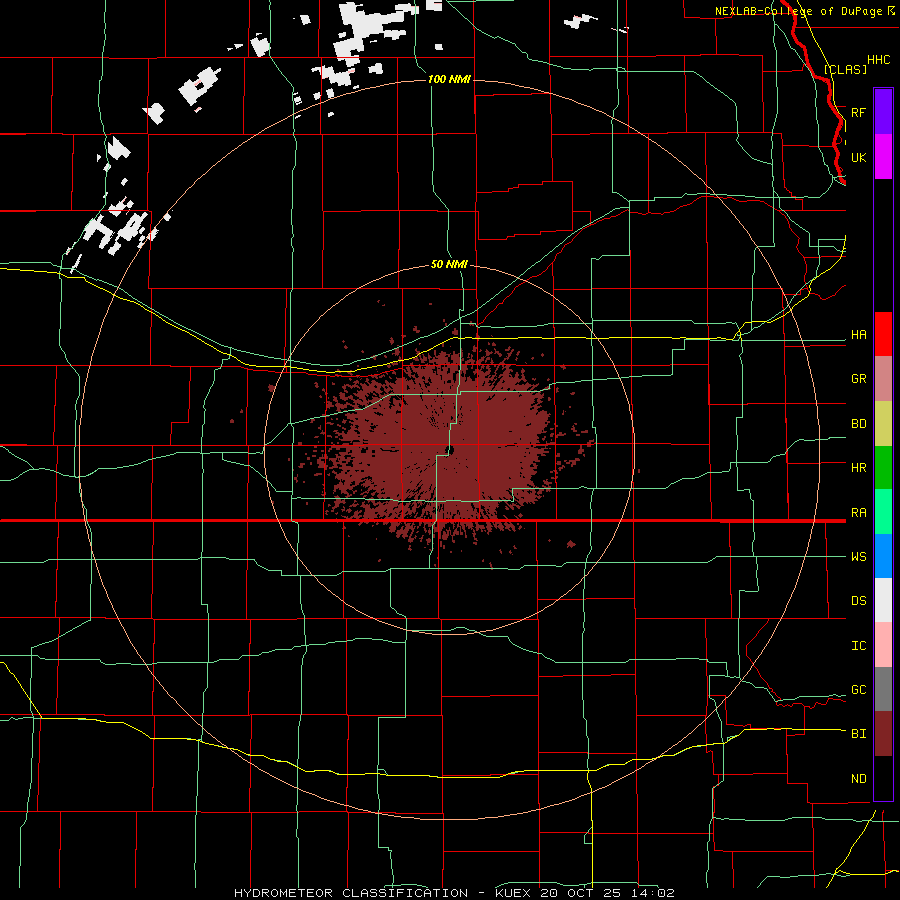Click the UK magenta color swatch
The width and height of the screenshot is (900, 900).
pyautogui.click(x=883, y=157)
